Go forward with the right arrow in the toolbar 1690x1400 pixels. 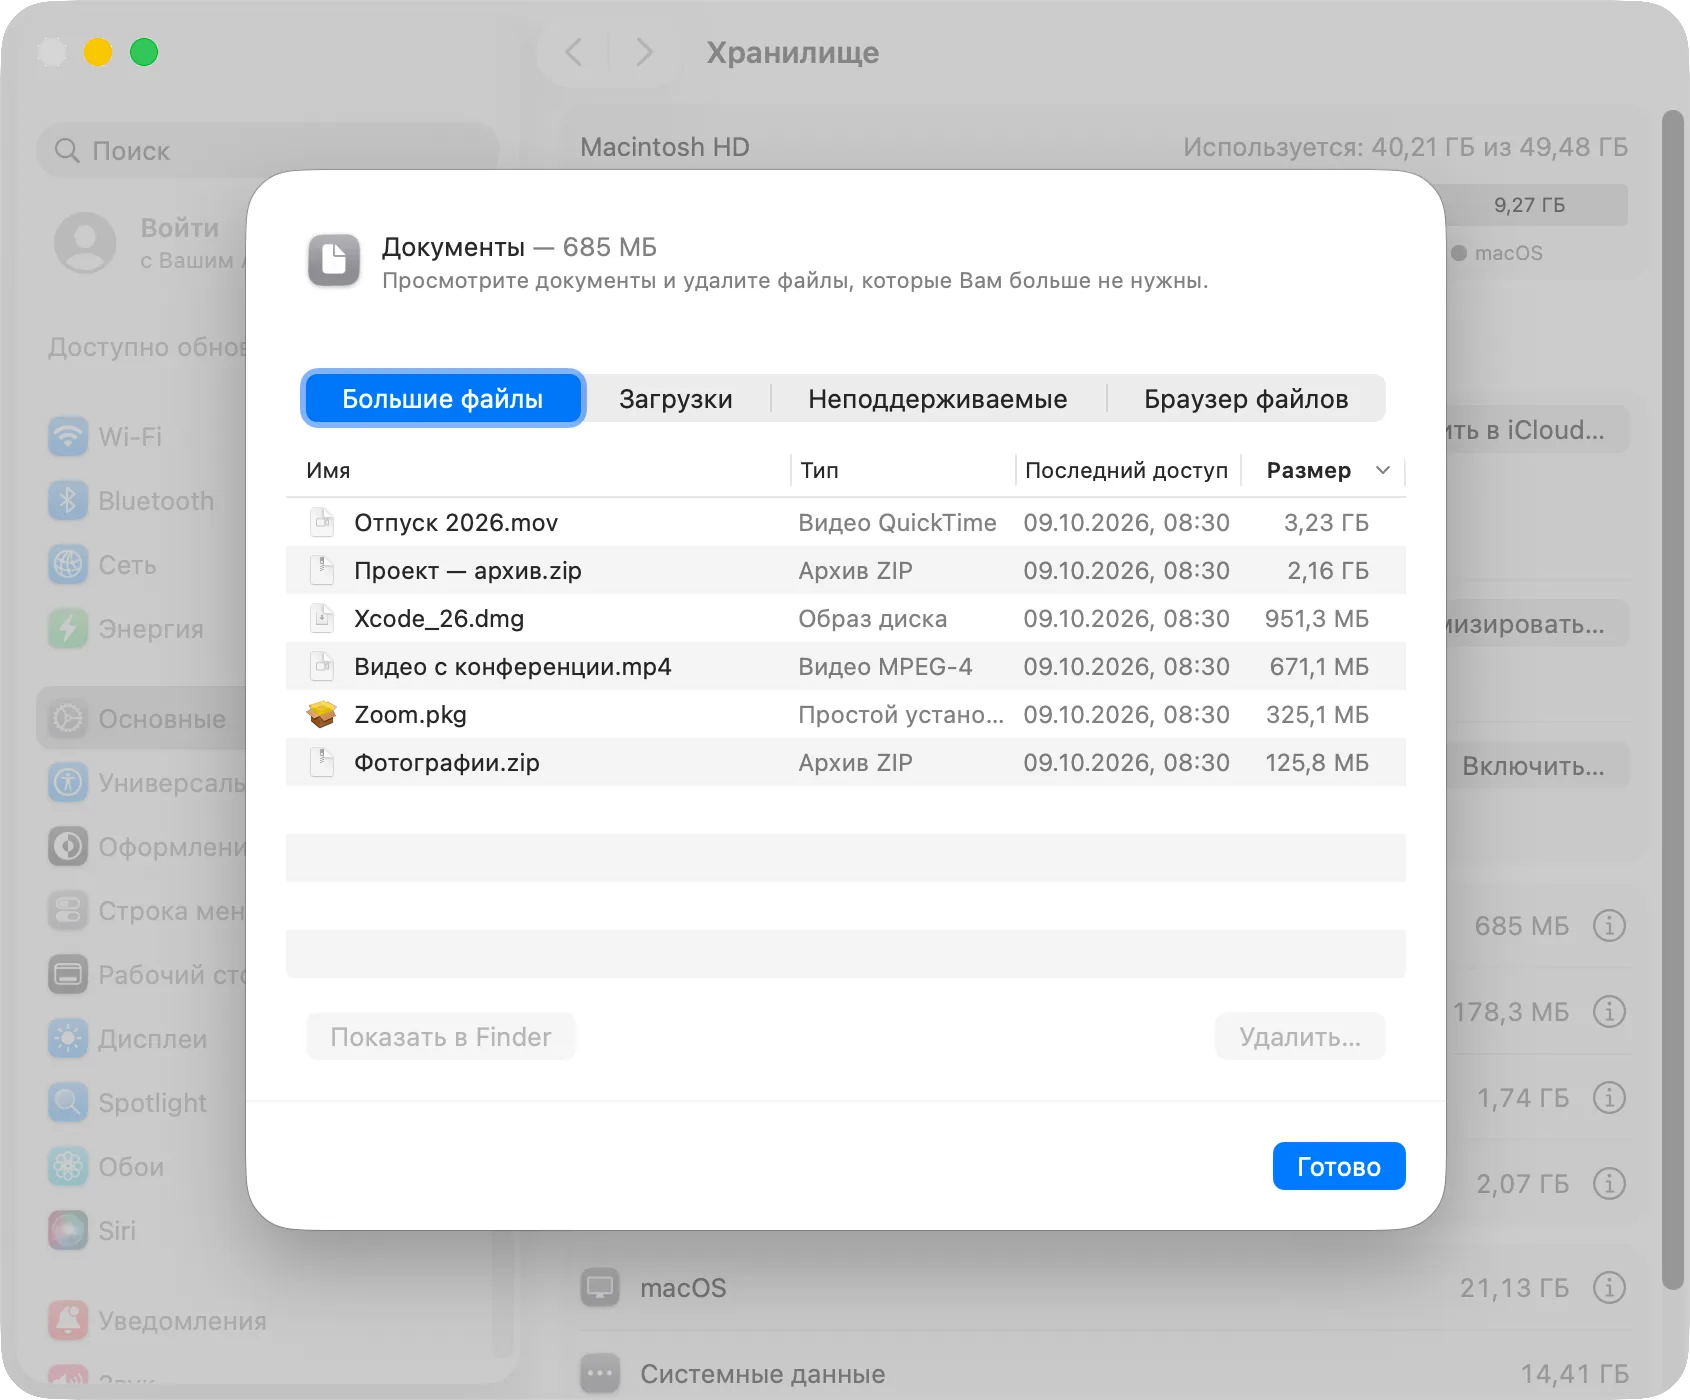(x=644, y=52)
